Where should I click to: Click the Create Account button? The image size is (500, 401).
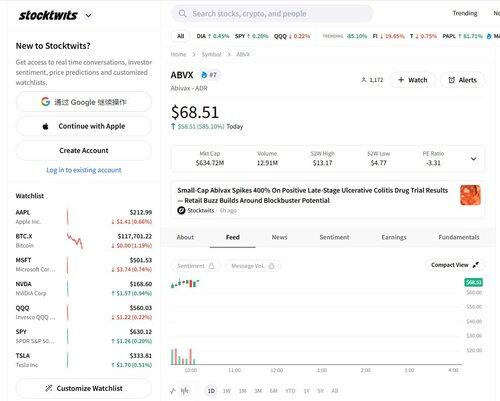(x=84, y=150)
